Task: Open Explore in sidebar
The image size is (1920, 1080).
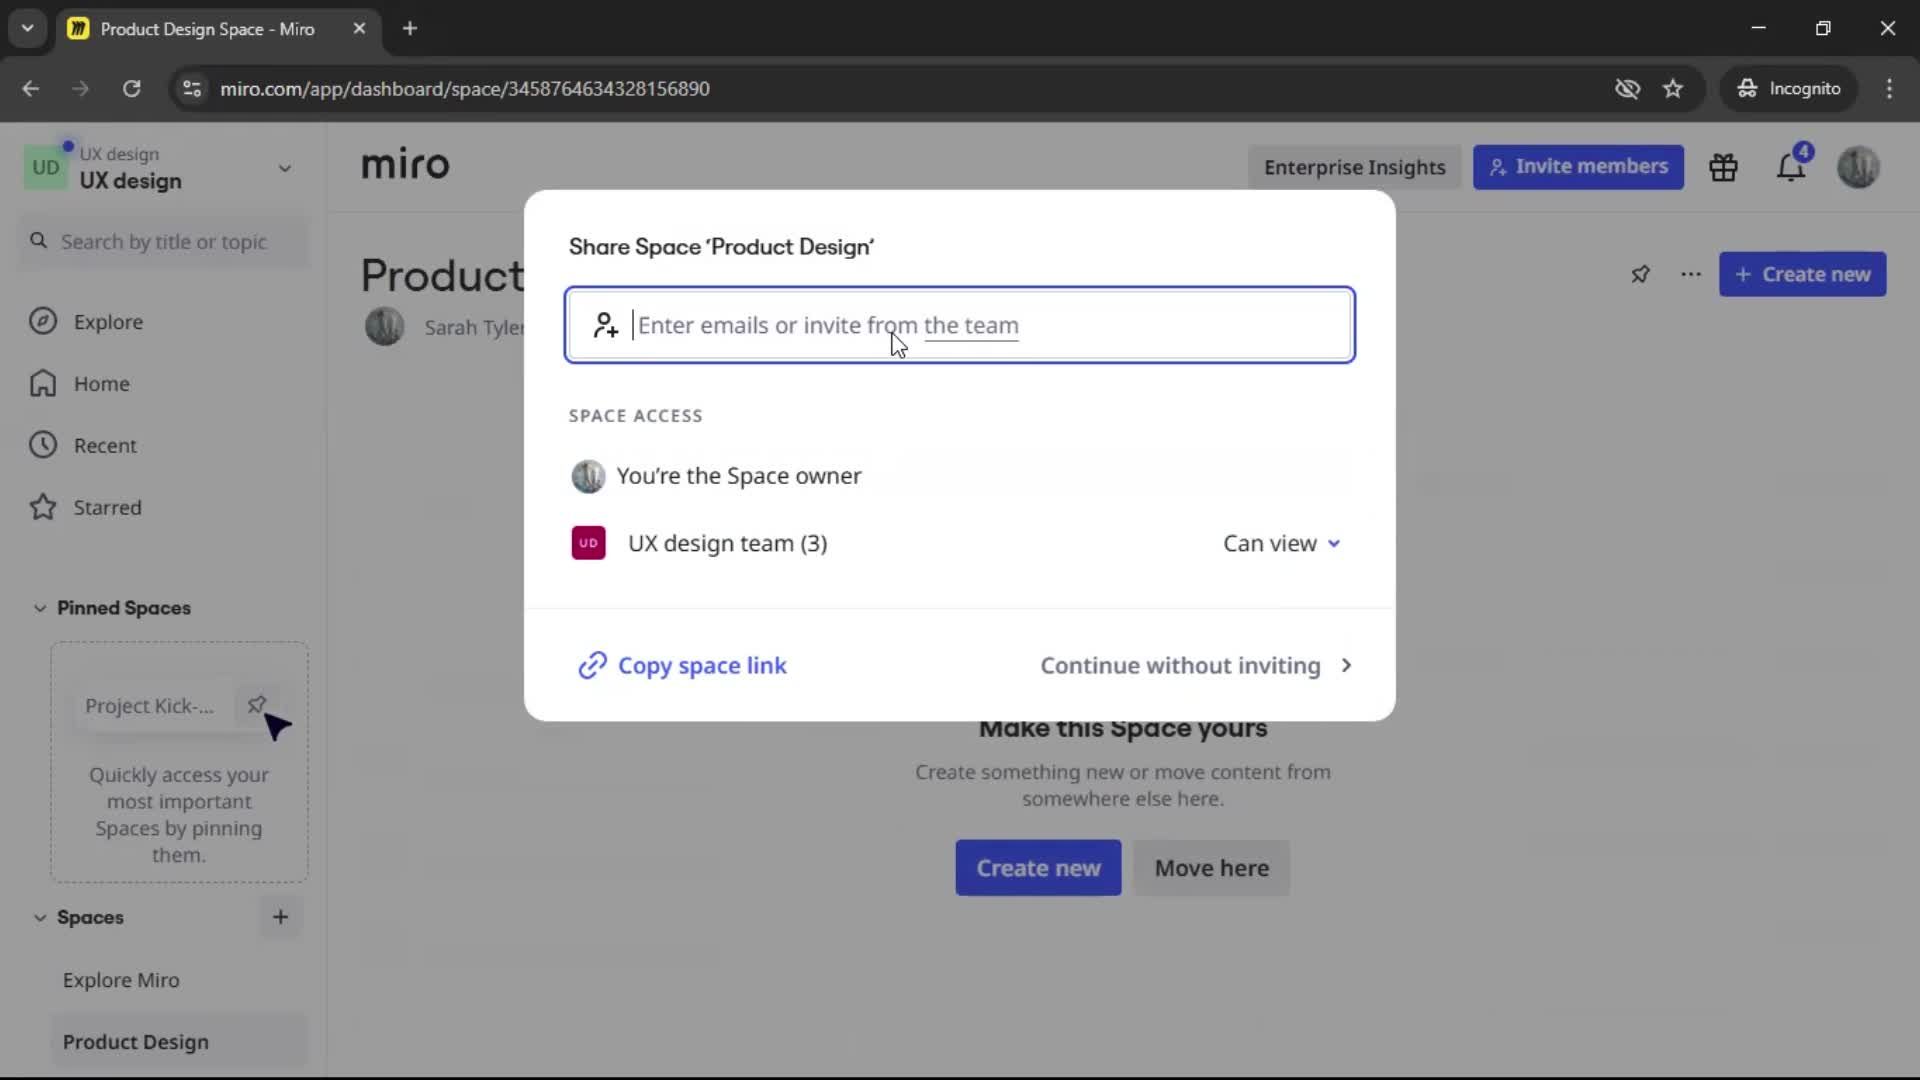Action: coord(108,322)
